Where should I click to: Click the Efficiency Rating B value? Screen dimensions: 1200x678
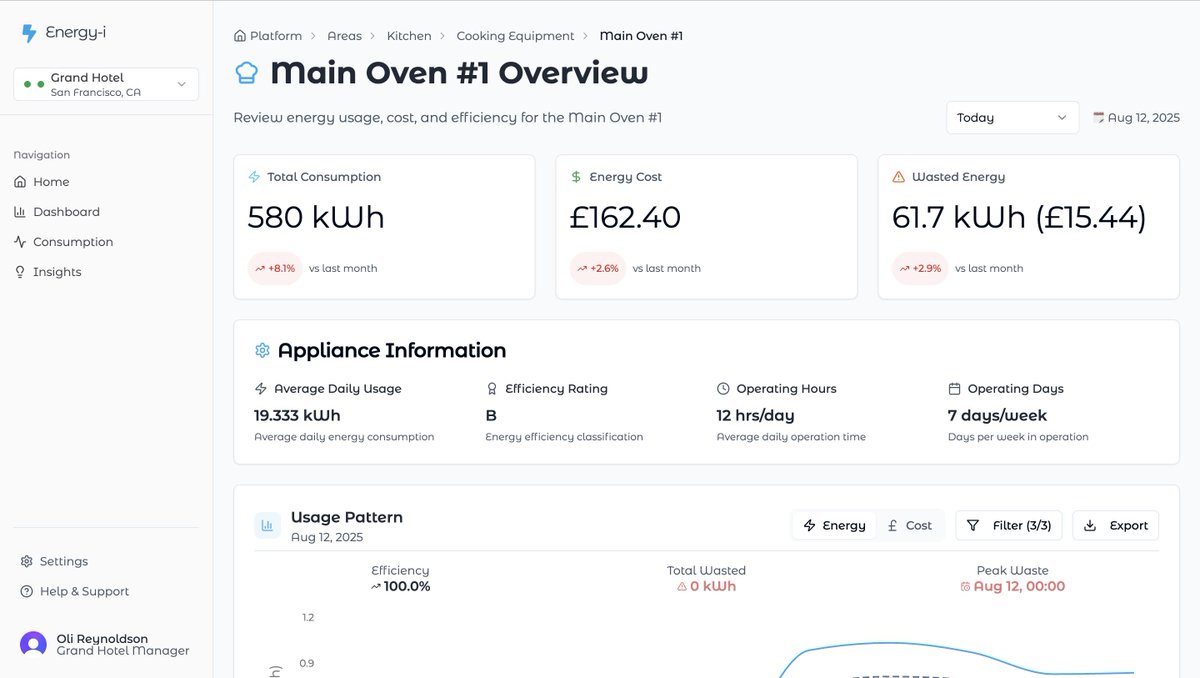pos(491,415)
